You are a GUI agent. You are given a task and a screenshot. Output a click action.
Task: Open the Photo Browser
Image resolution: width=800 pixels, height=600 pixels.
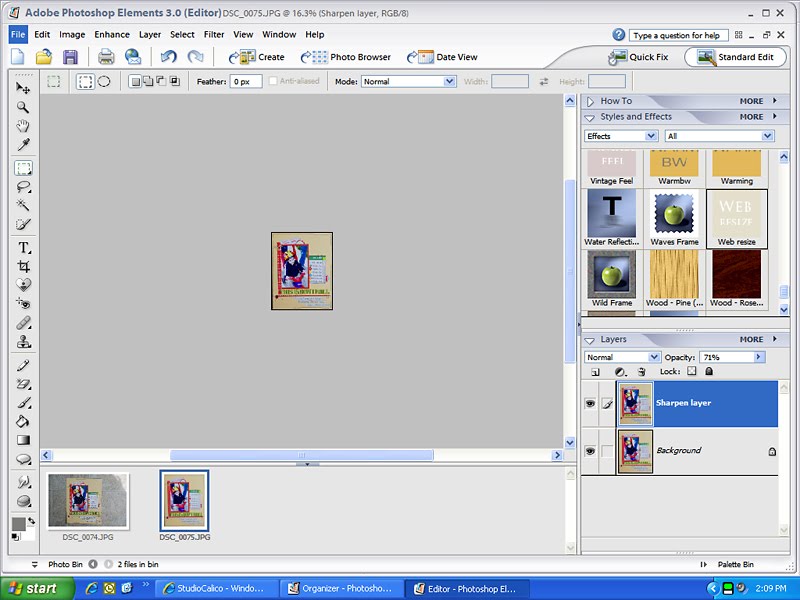pos(346,57)
